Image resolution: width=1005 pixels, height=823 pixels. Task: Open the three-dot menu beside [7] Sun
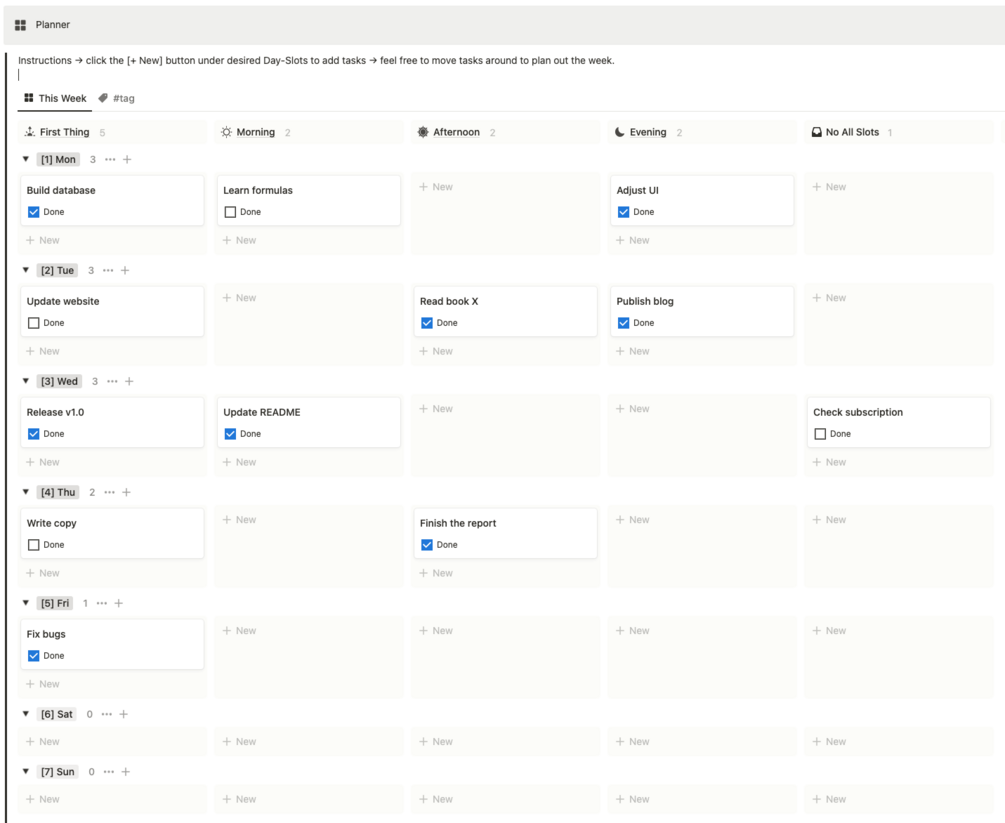point(109,772)
